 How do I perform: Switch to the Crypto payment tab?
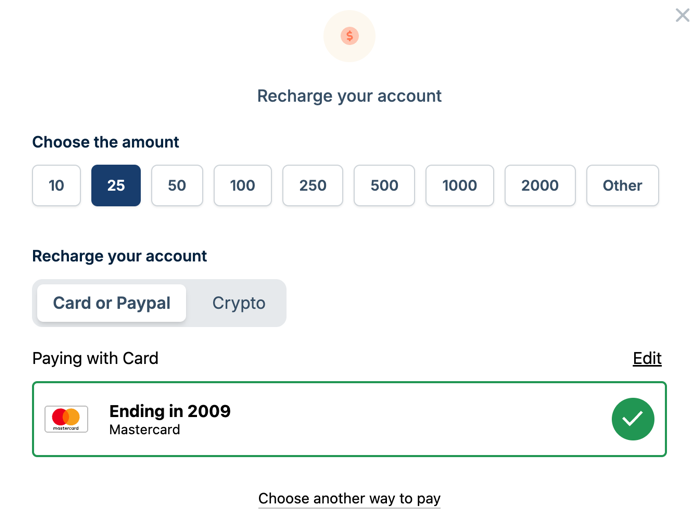[239, 303]
